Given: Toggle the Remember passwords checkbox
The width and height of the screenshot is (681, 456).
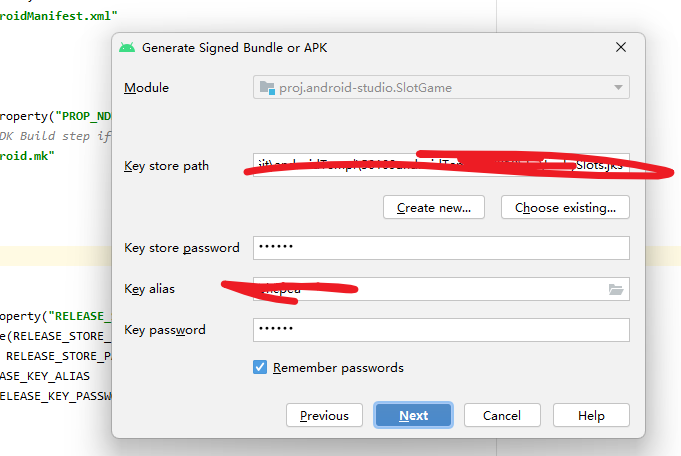Looking at the screenshot, I should pyautogui.click(x=261, y=367).
